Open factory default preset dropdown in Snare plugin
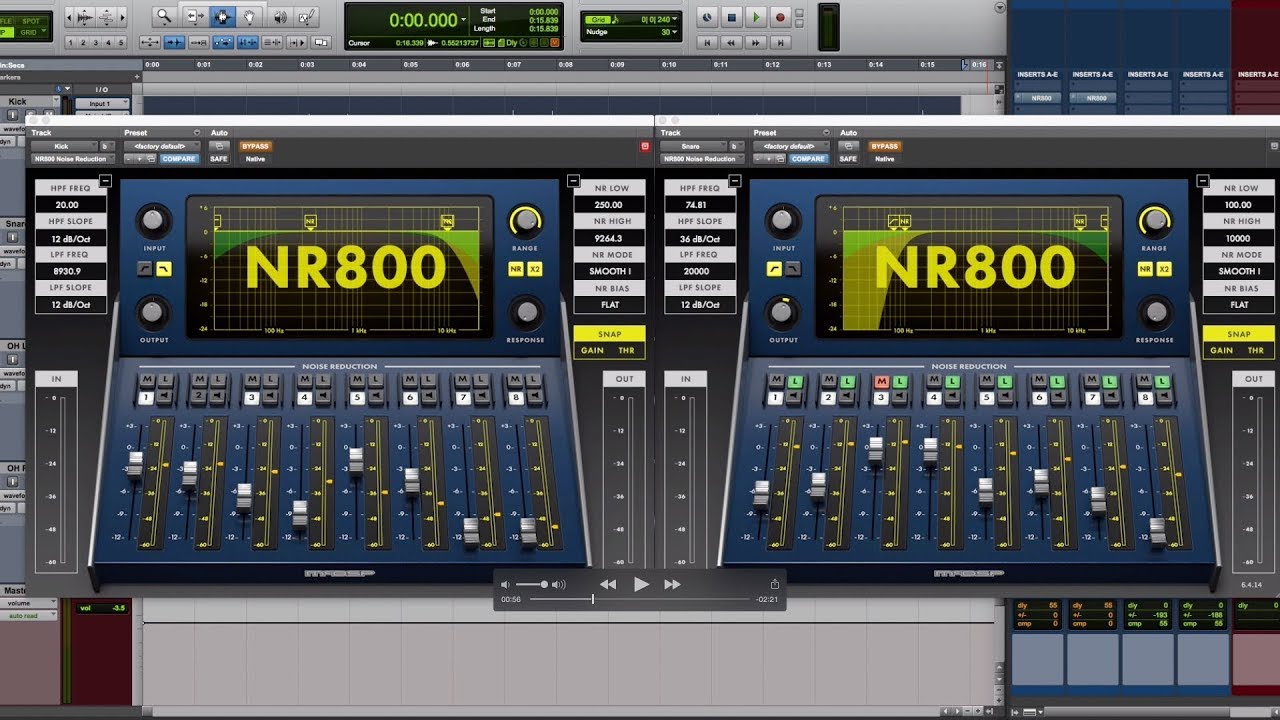Screen dimensions: 1280x720 point(790,146)
